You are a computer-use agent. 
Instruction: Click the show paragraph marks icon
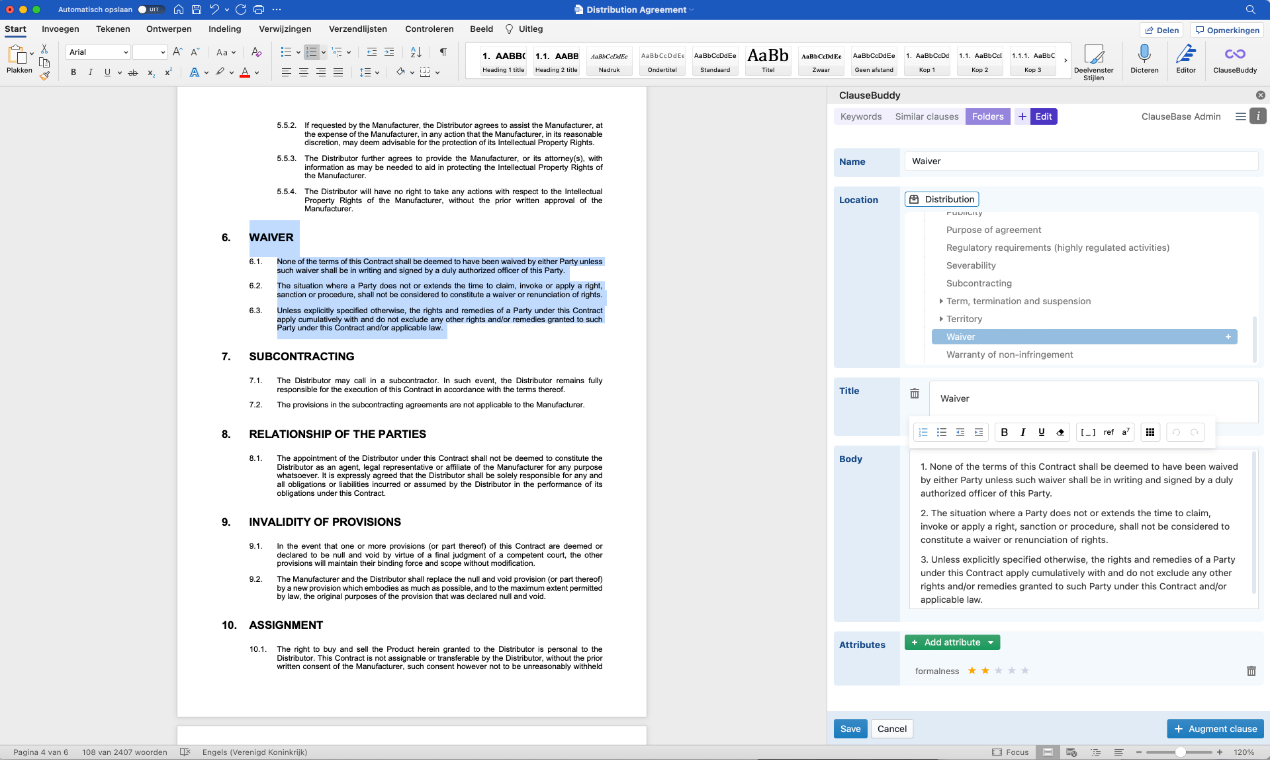click(x=443, y=52)
